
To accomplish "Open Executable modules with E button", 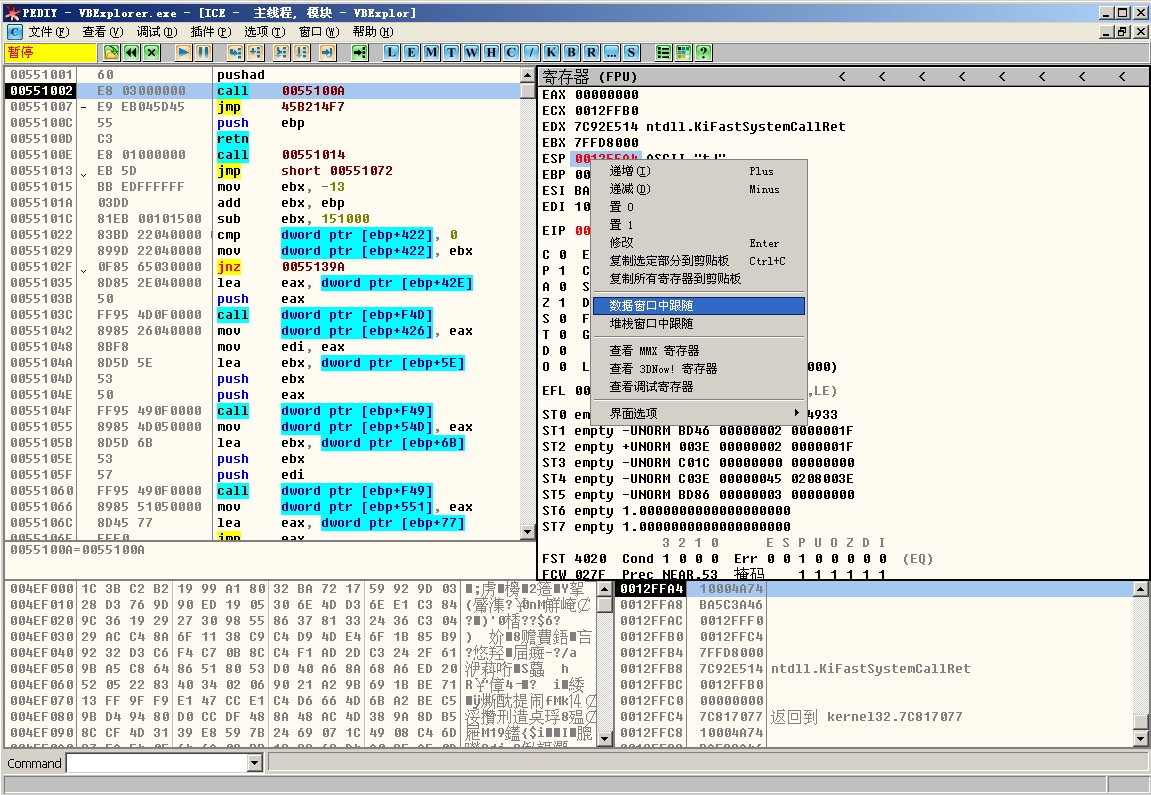I will [411, 52].
